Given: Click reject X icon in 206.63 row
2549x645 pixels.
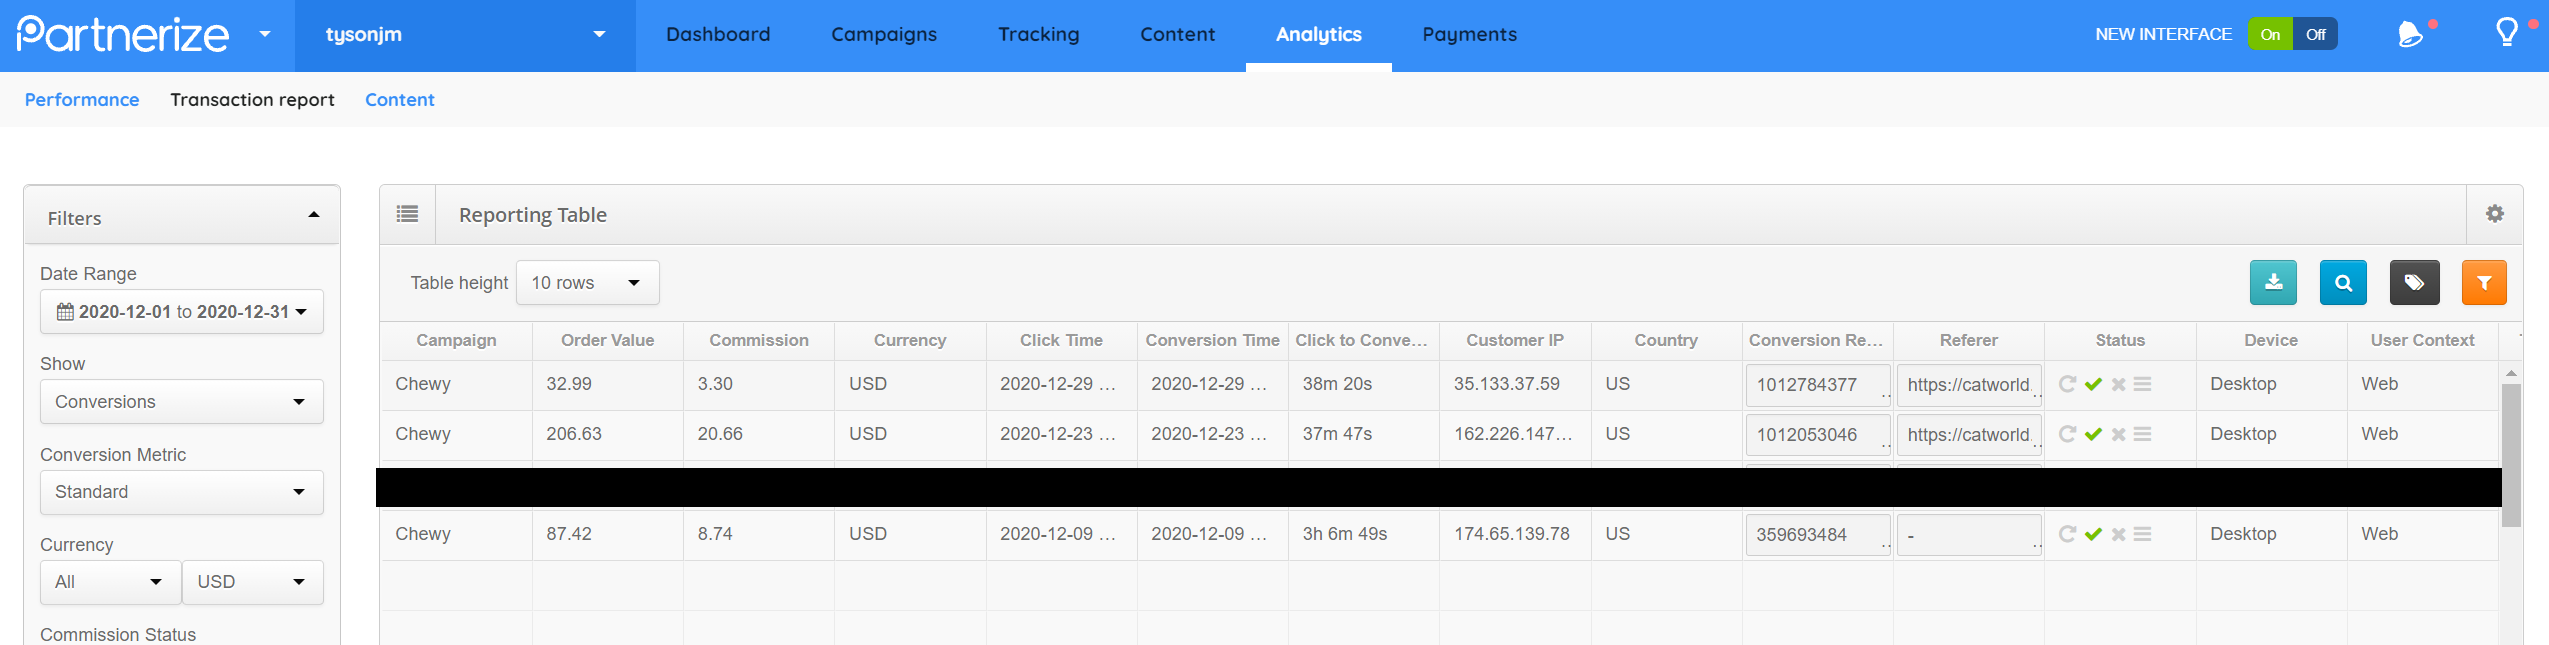Looking at the screenshot, I should [x=2118, y=434].
